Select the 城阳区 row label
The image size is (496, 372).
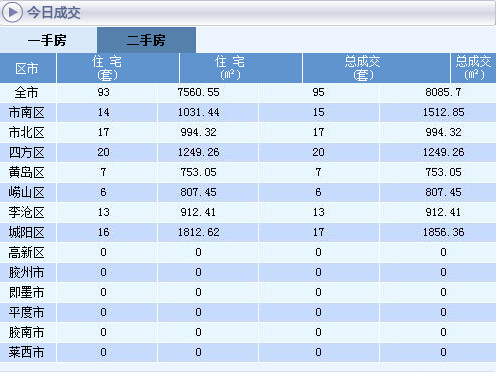tap(26, 232)
